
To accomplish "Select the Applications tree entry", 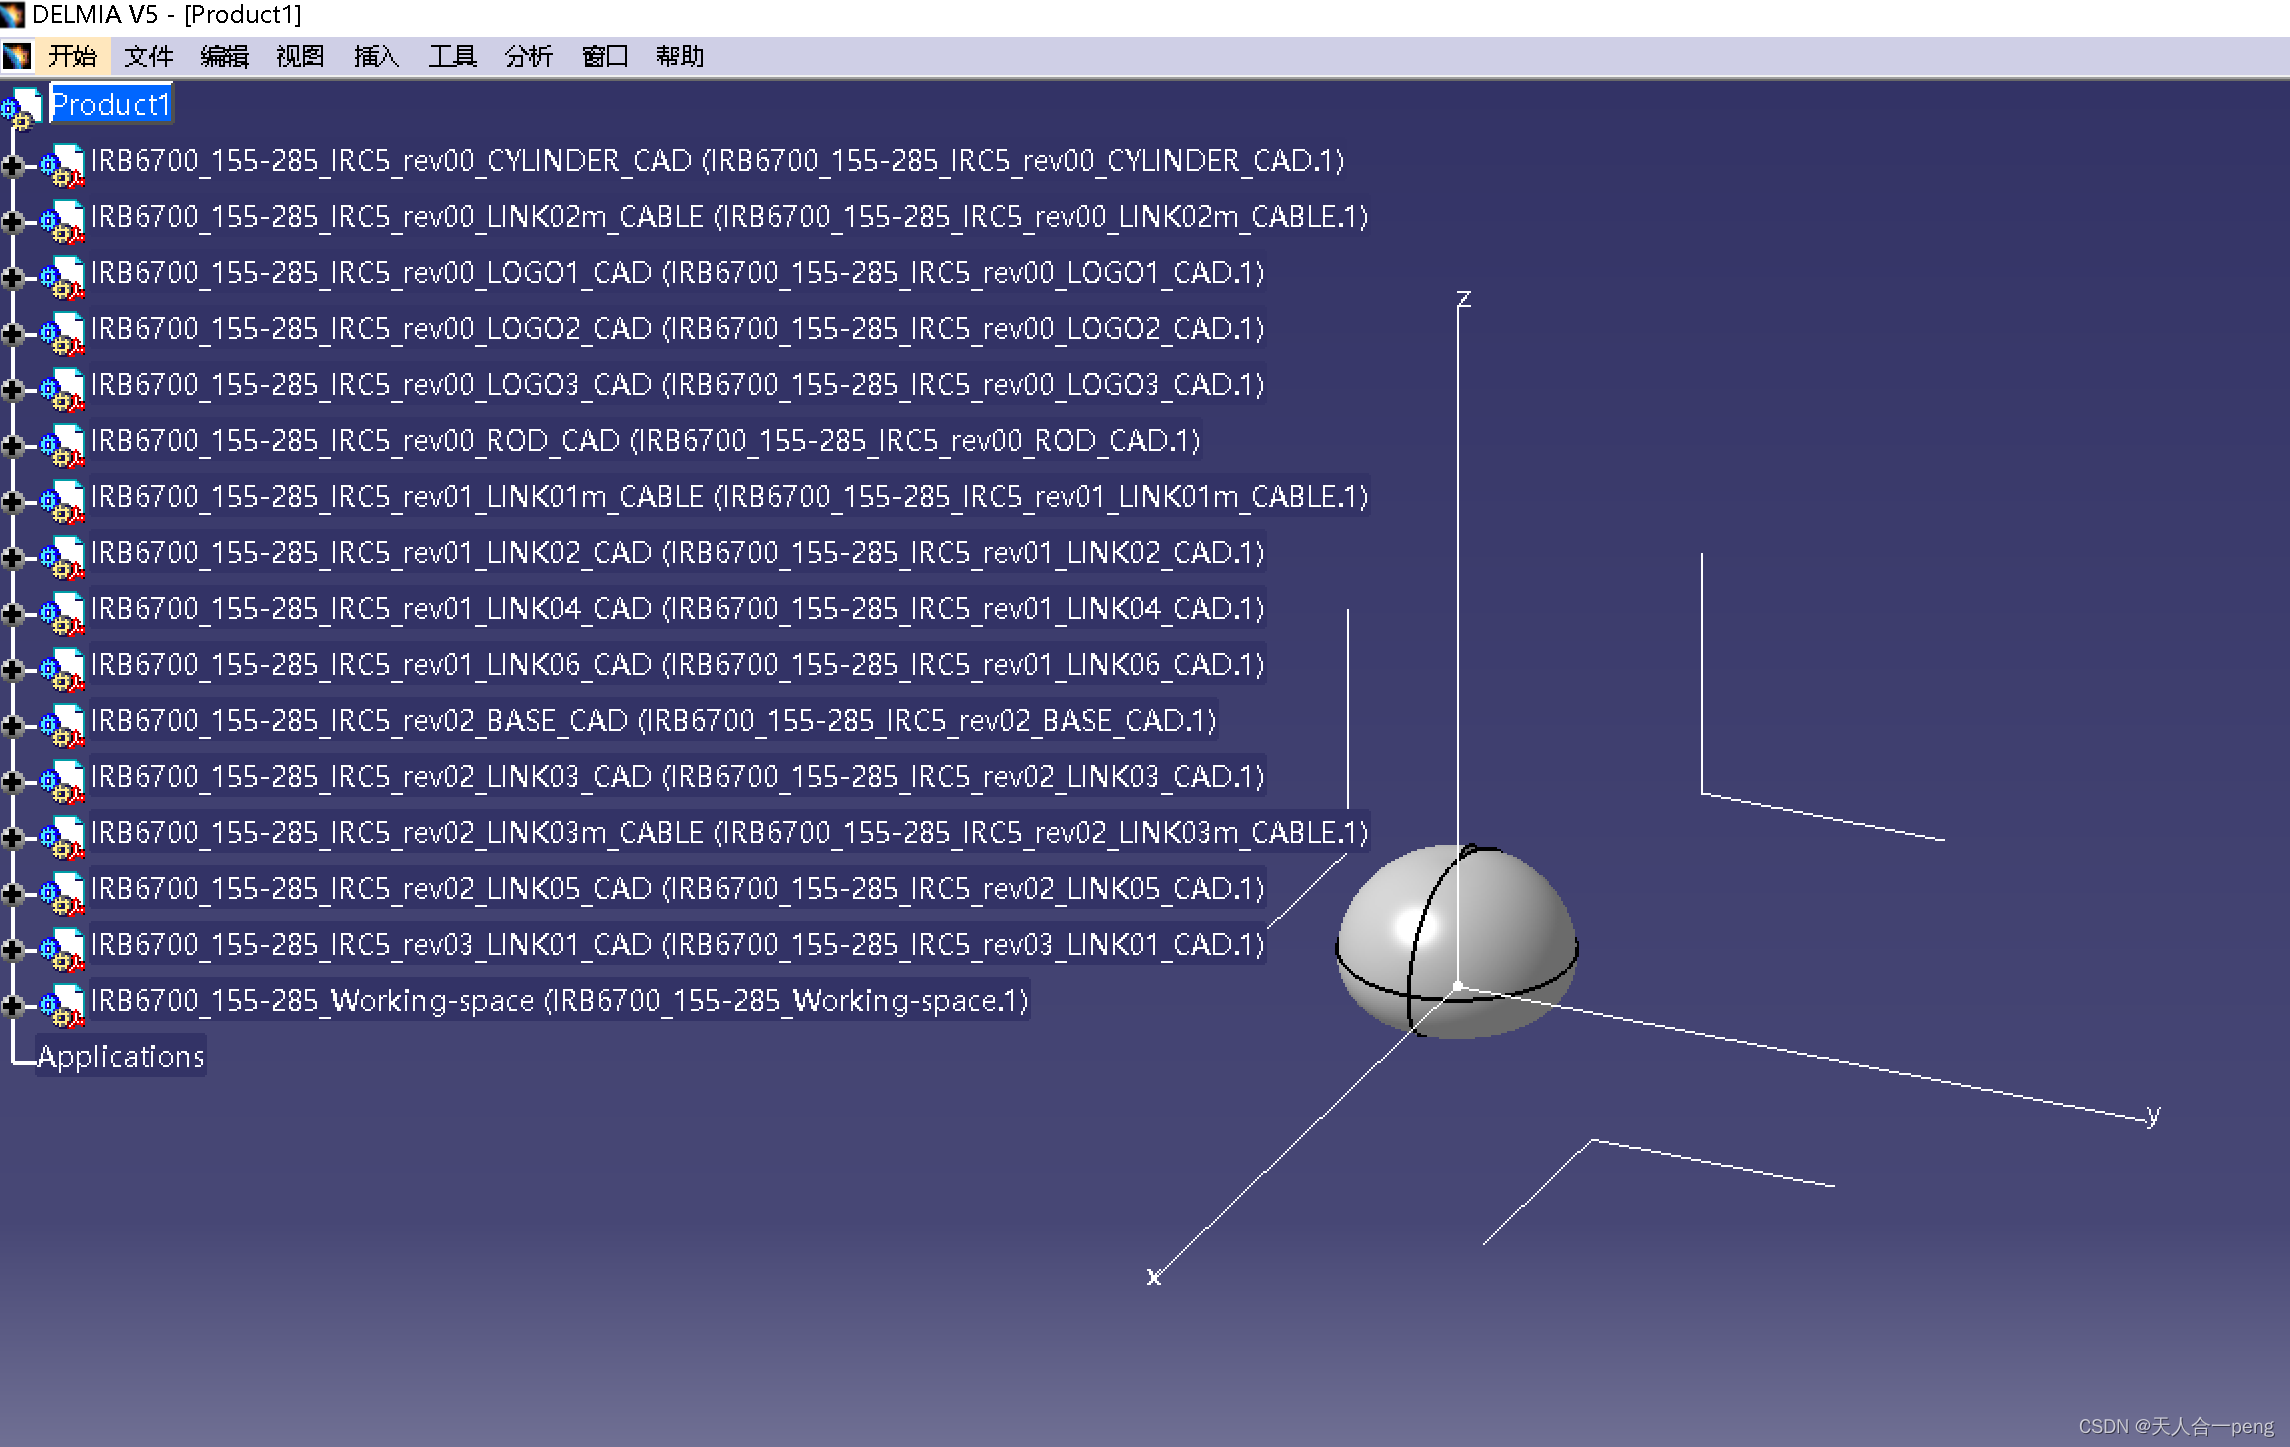I will click(121, 1057).
